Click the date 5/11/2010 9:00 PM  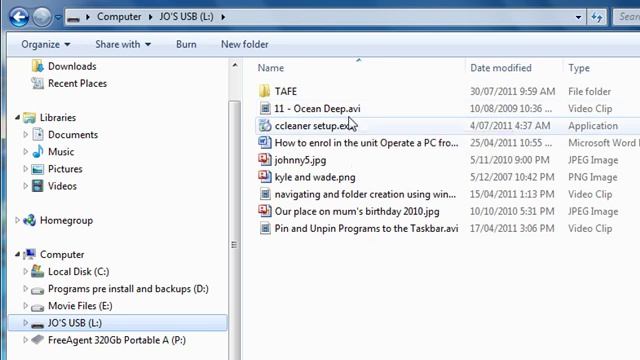tap(509, 160)
